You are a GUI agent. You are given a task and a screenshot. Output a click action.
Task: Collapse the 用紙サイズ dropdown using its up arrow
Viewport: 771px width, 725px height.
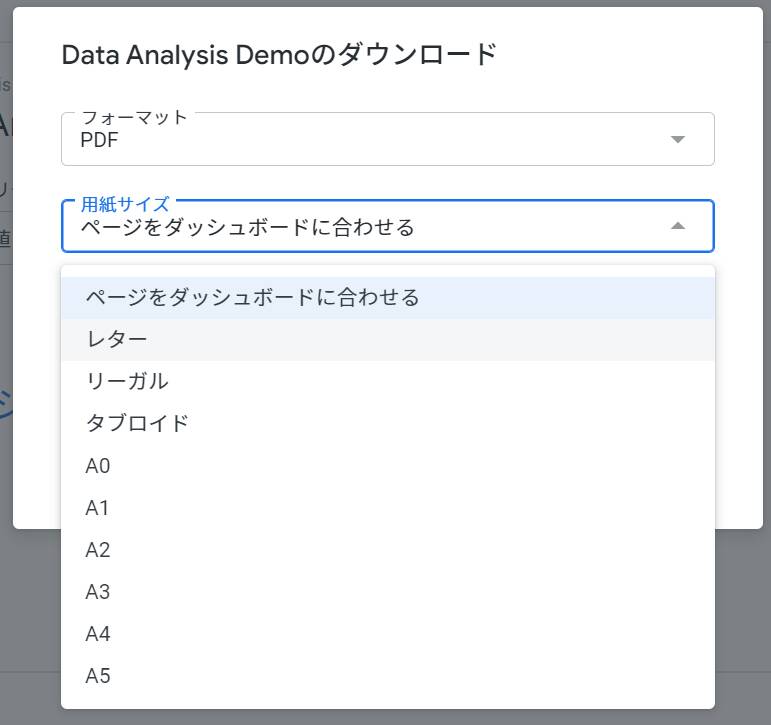pyautogui.click(x=677, y=226)
